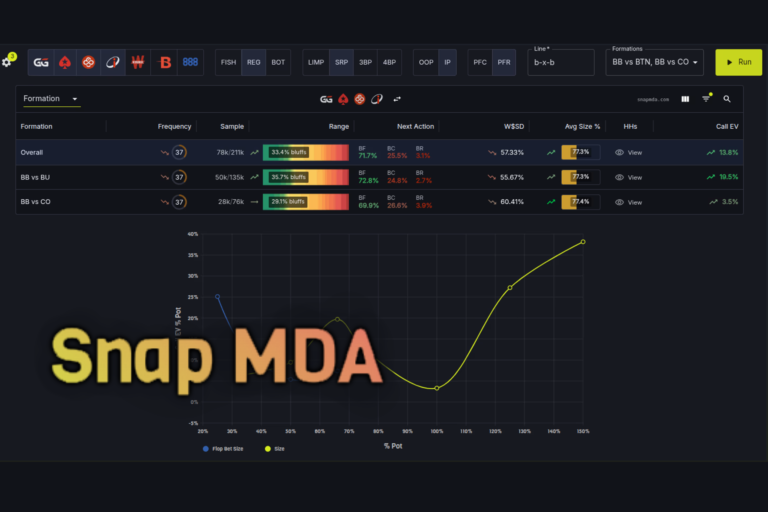
Task: View hand histories for BB vs CO
Action: (x=628, y=202)
